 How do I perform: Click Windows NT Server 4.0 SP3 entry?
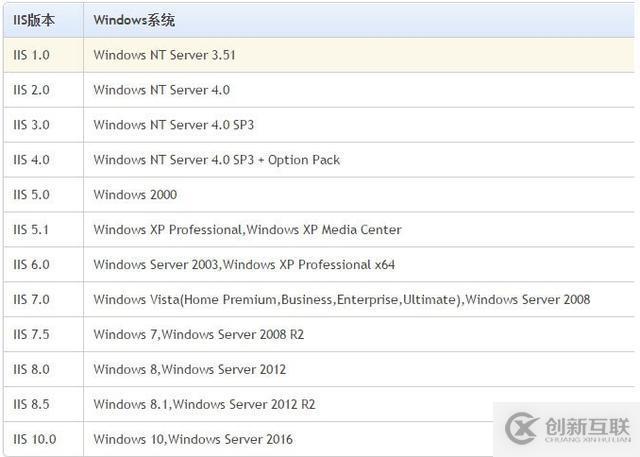175,125
